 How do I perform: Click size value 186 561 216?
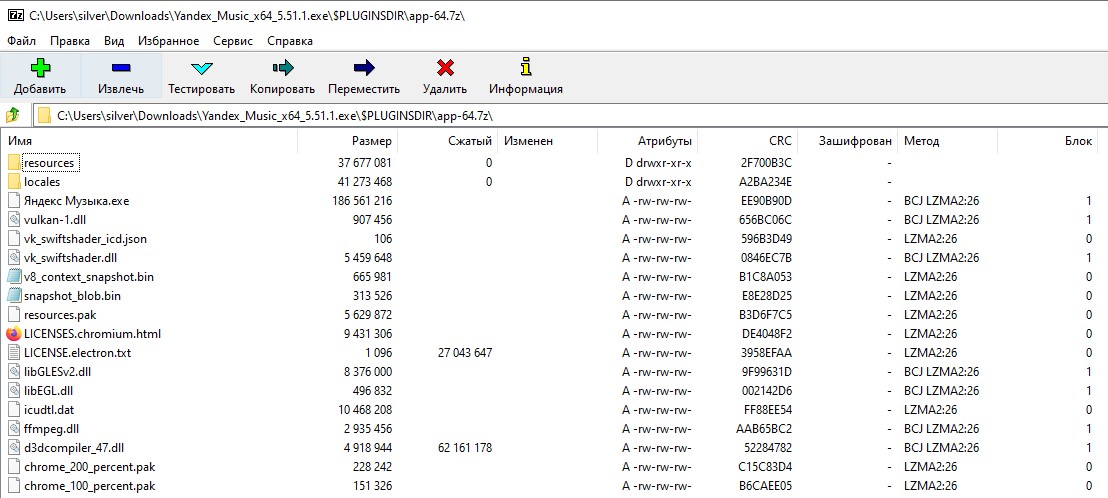tap(360, 201)
